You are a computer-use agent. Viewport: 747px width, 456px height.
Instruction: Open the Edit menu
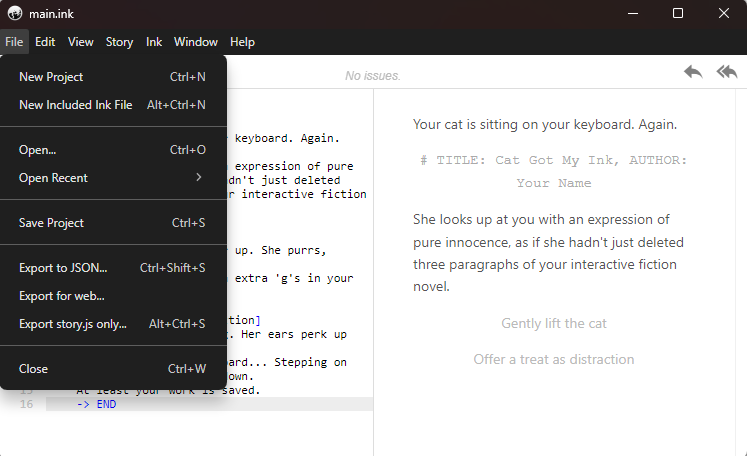click(x=45, y=42)
